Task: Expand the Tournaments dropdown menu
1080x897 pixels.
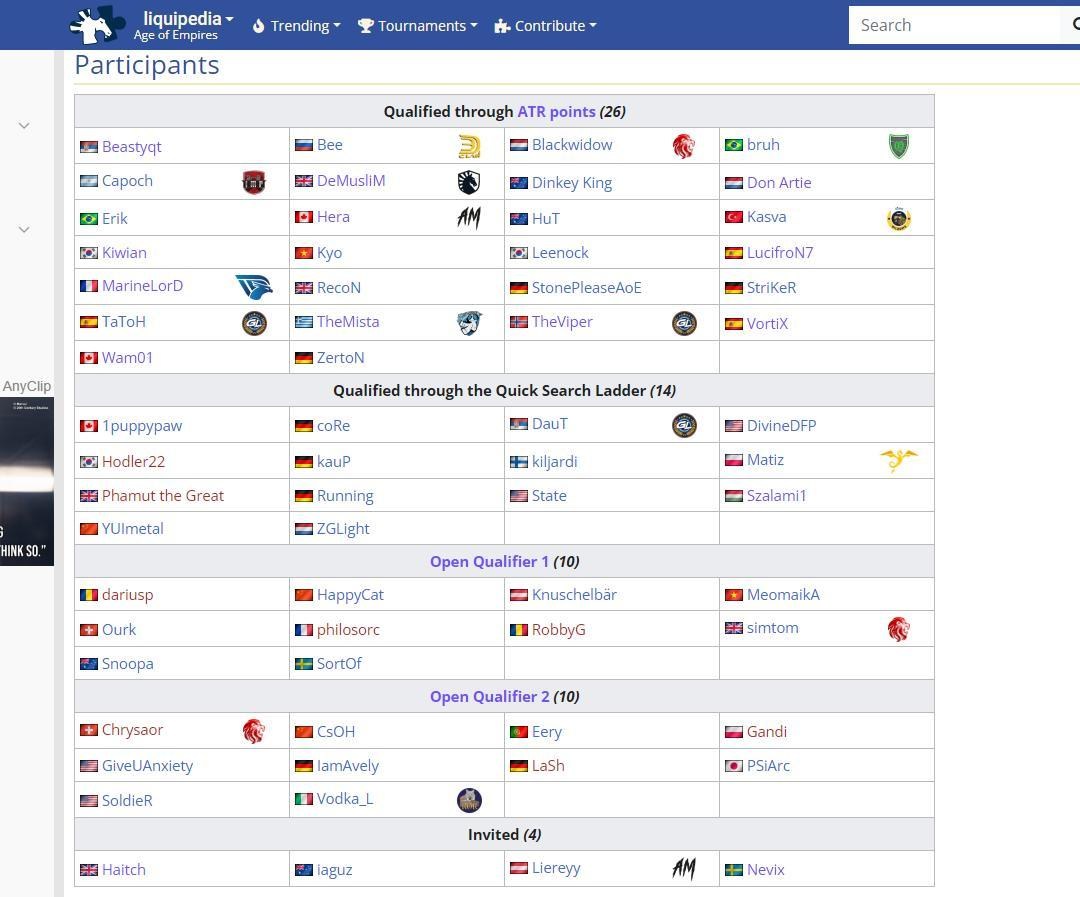Action: pyautogui.click(x=417, y=25)
